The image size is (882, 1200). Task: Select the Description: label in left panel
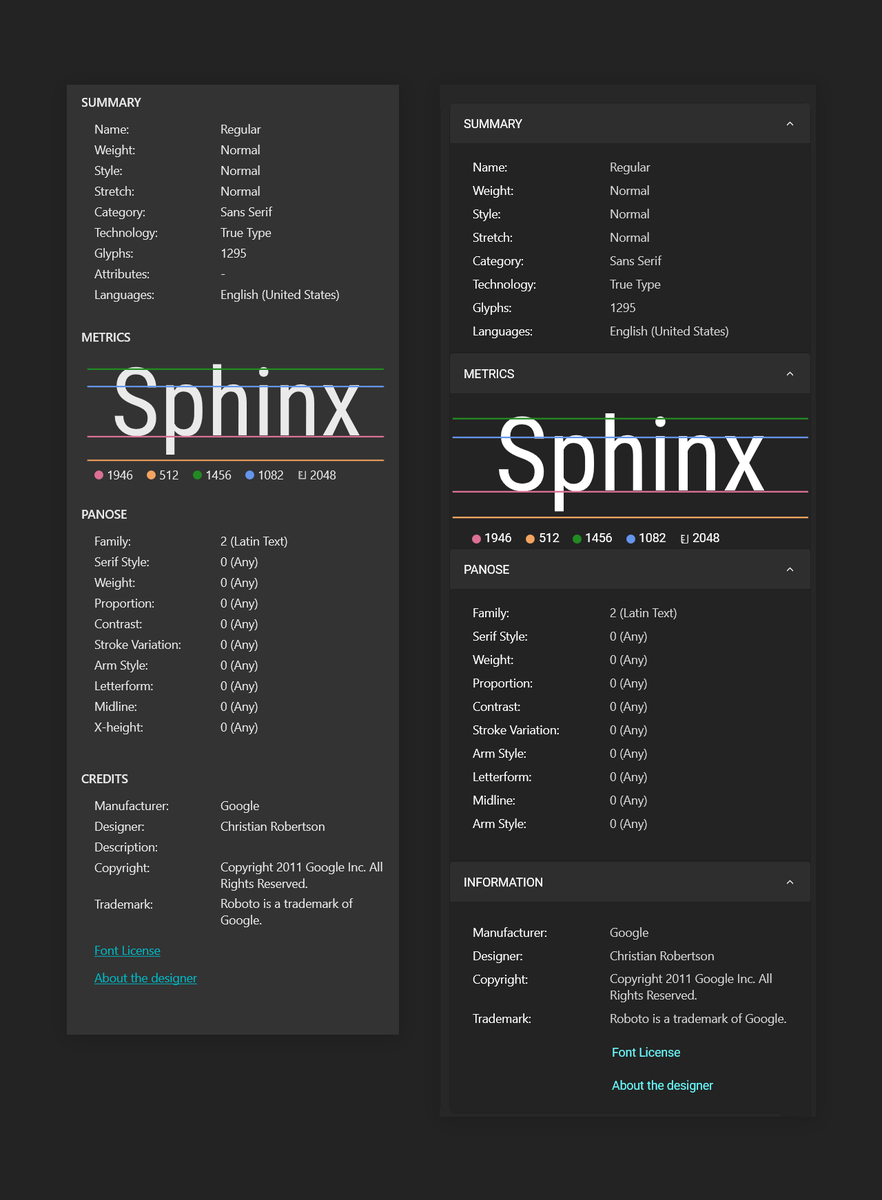[126, 848]
